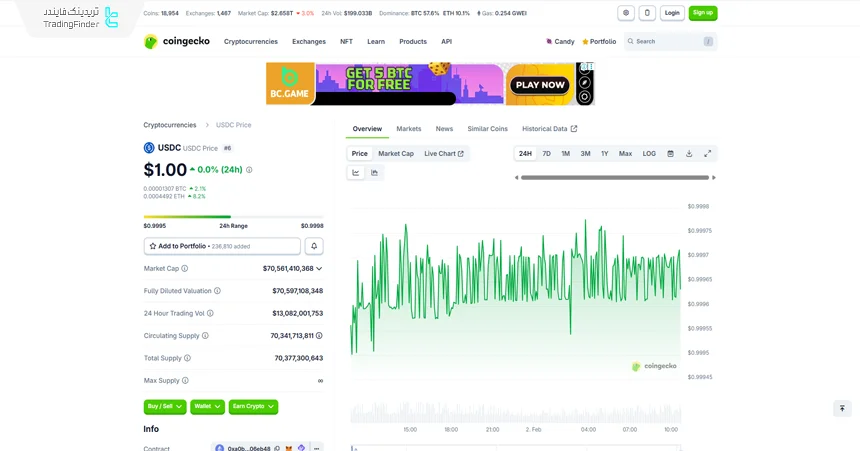The image size is (860, 451).
Task: Open settings via the gear icon
Action: coord(626,13)
